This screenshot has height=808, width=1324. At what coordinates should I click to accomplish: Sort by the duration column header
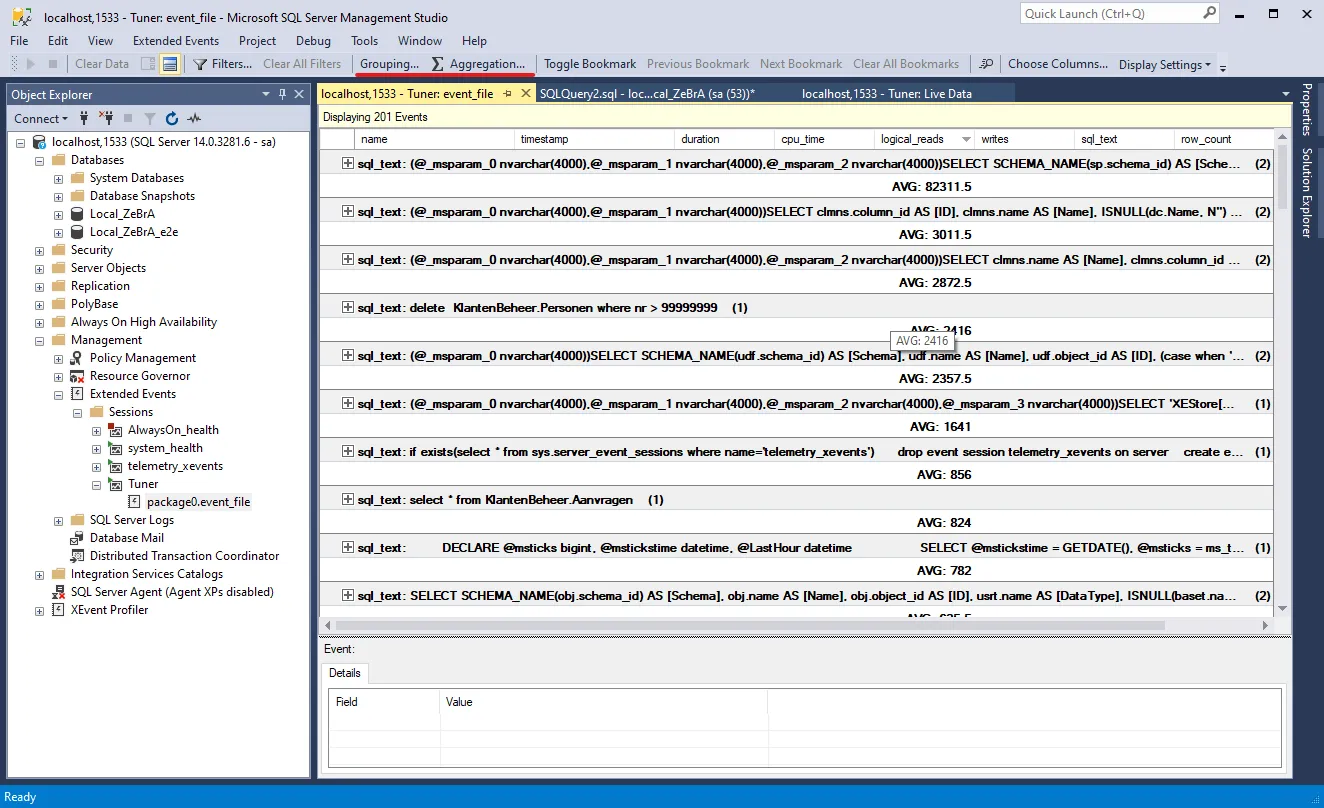pos(725,139)
